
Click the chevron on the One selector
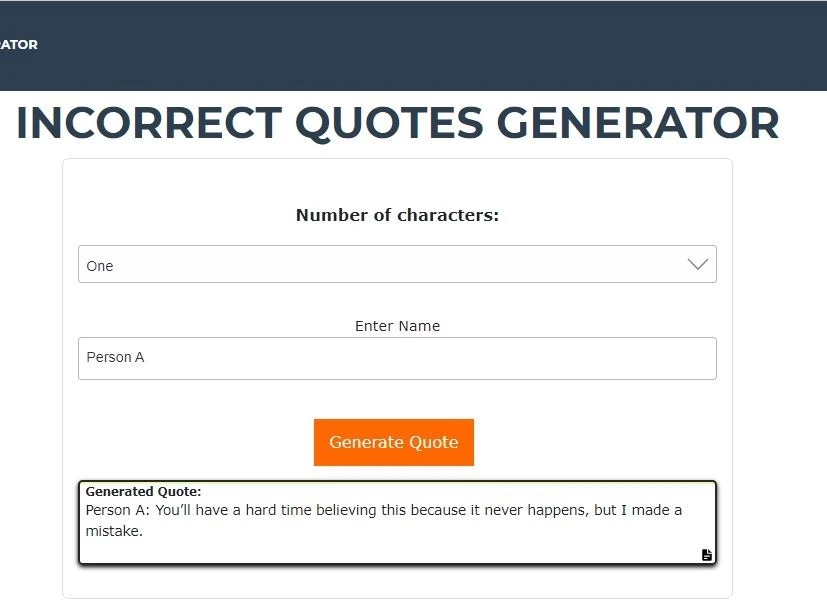(x=698, y=264)
